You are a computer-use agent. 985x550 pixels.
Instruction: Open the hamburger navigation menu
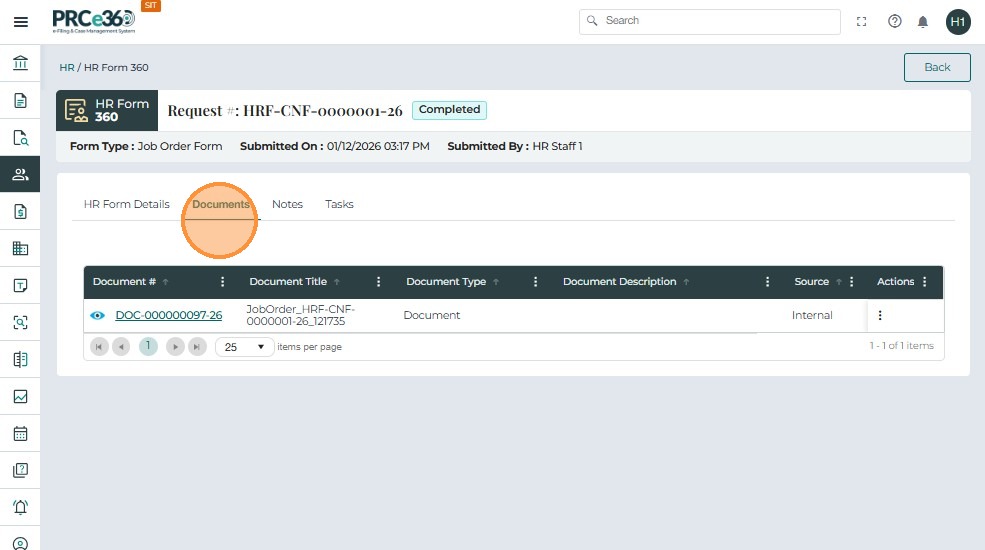[x=21, y=22]
